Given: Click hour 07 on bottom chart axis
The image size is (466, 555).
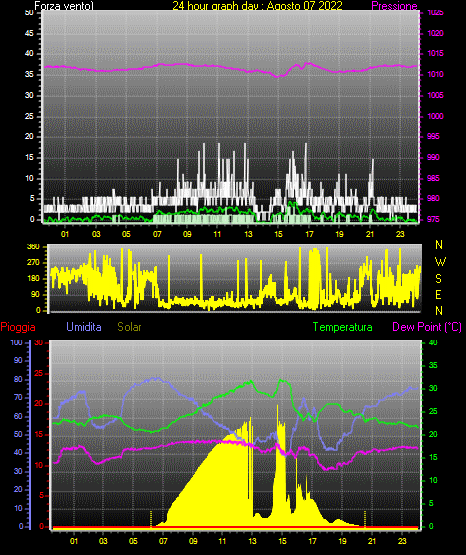Looking at the screenshot, I should [x=163, y=541].
